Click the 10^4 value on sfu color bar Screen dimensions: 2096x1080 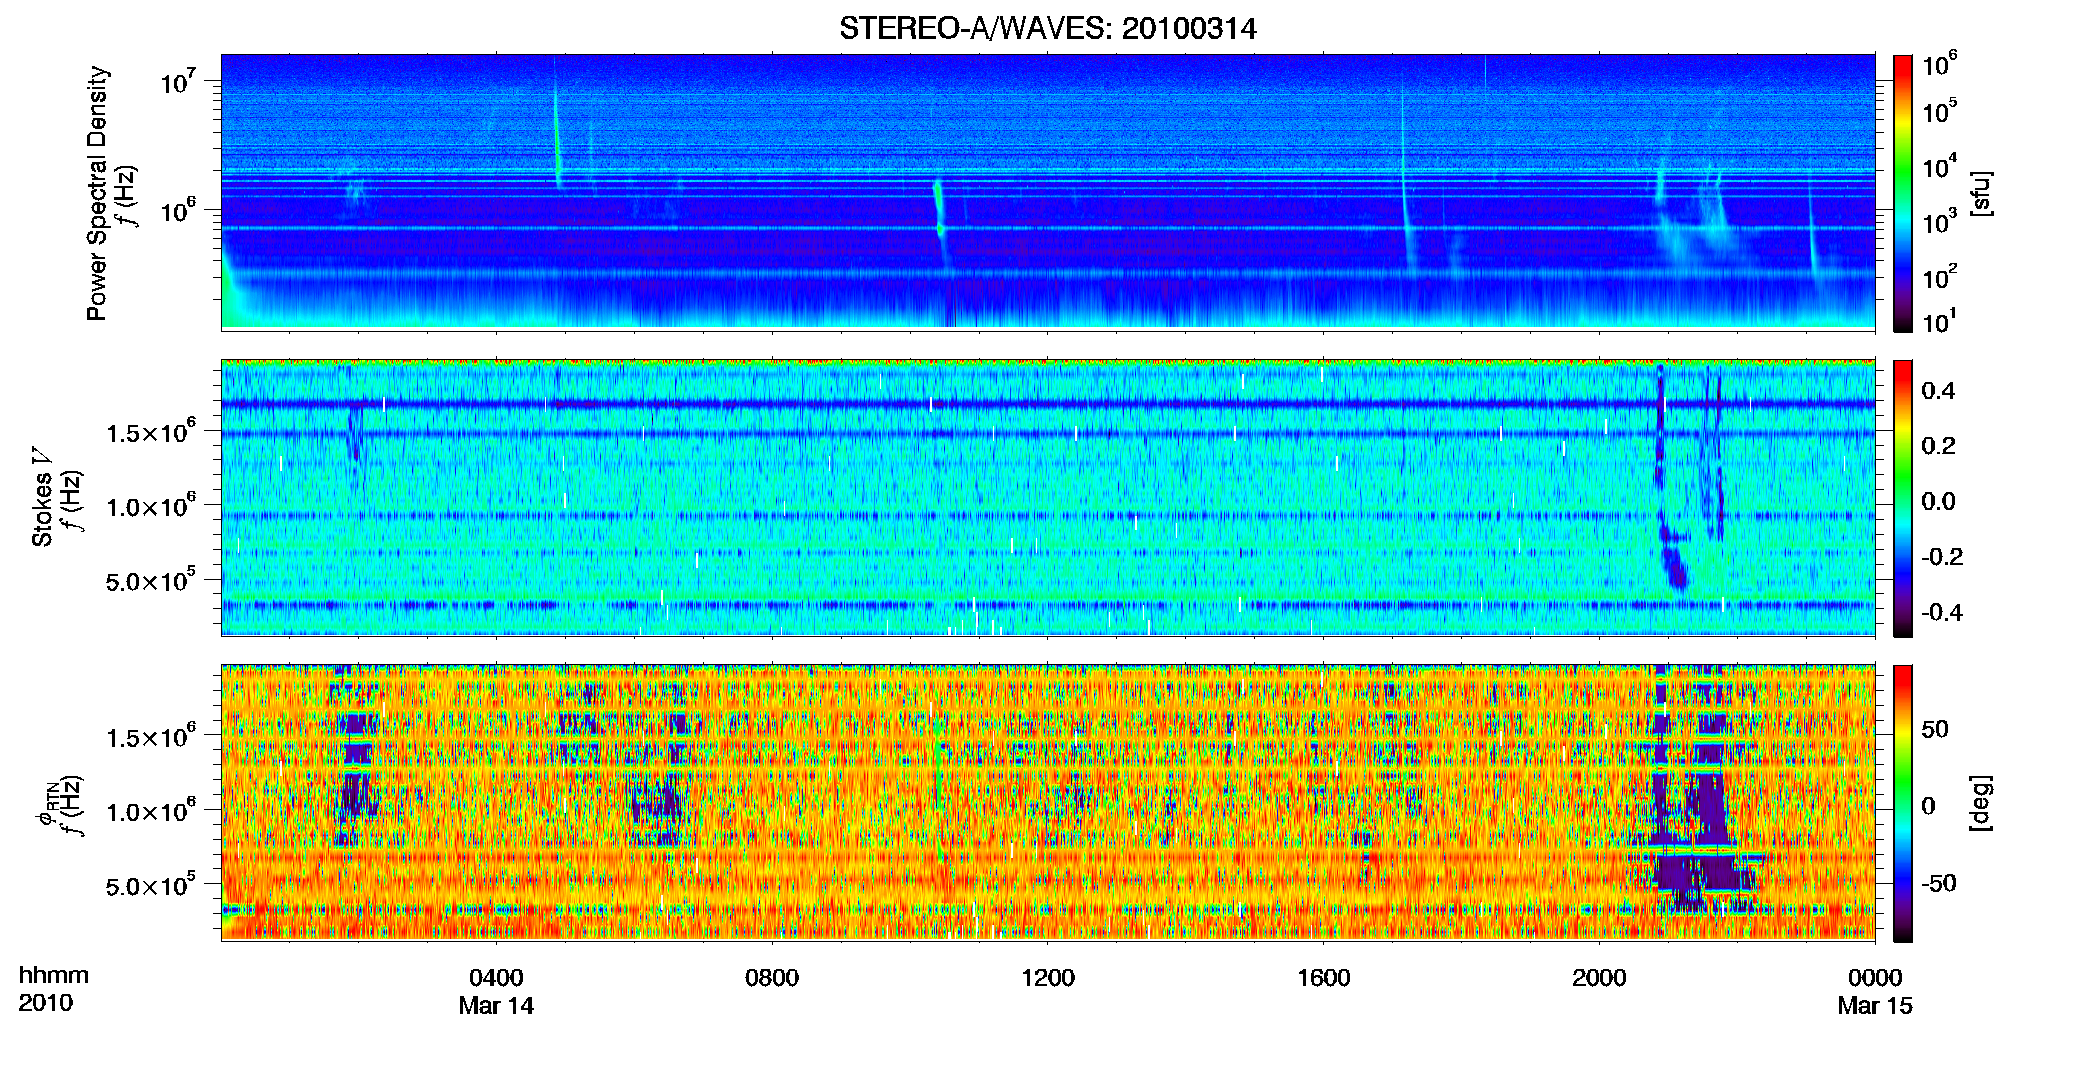click(1940, 167)
